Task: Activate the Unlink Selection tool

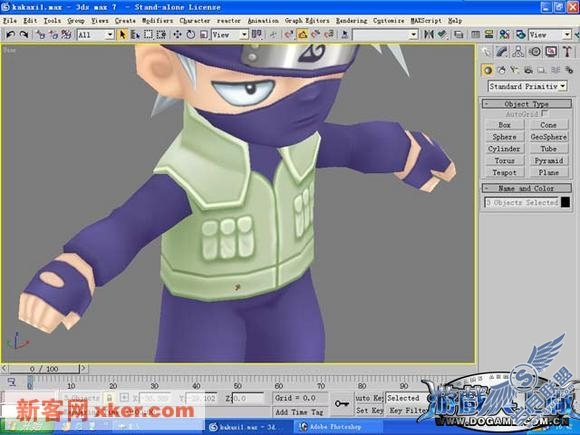Action: [x=53, y=35]
